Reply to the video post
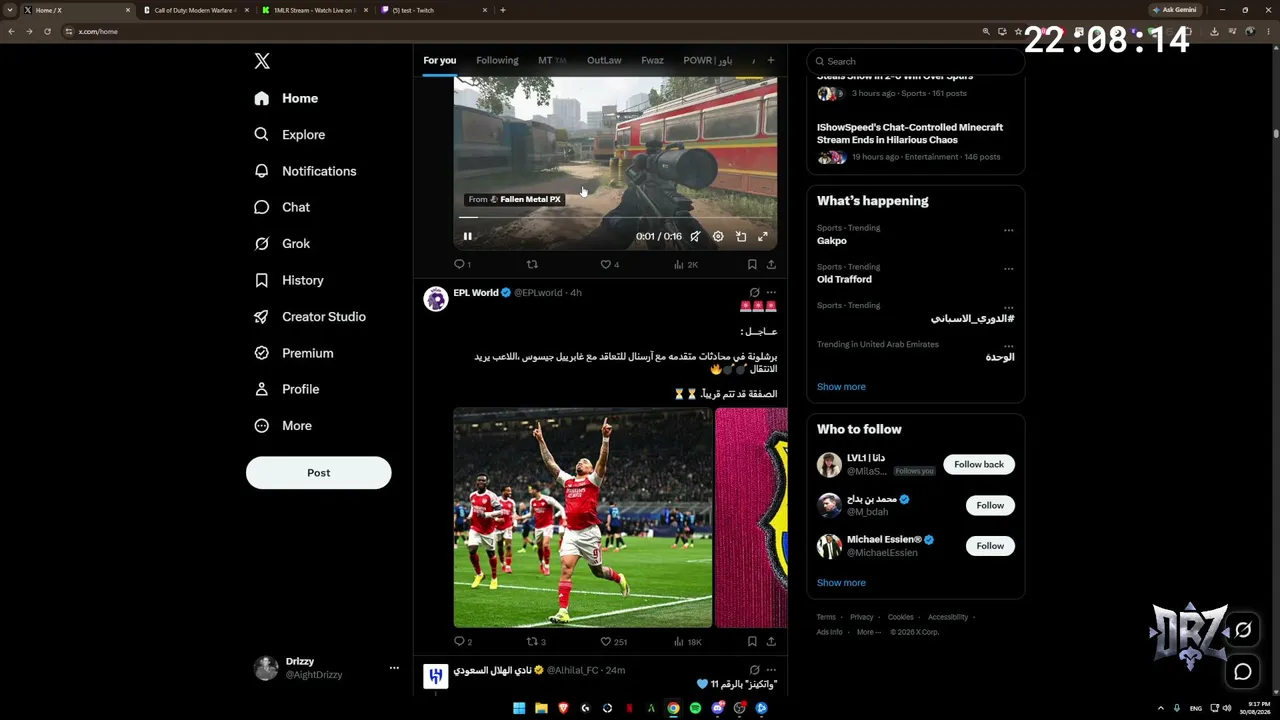 tap(462, 265)
